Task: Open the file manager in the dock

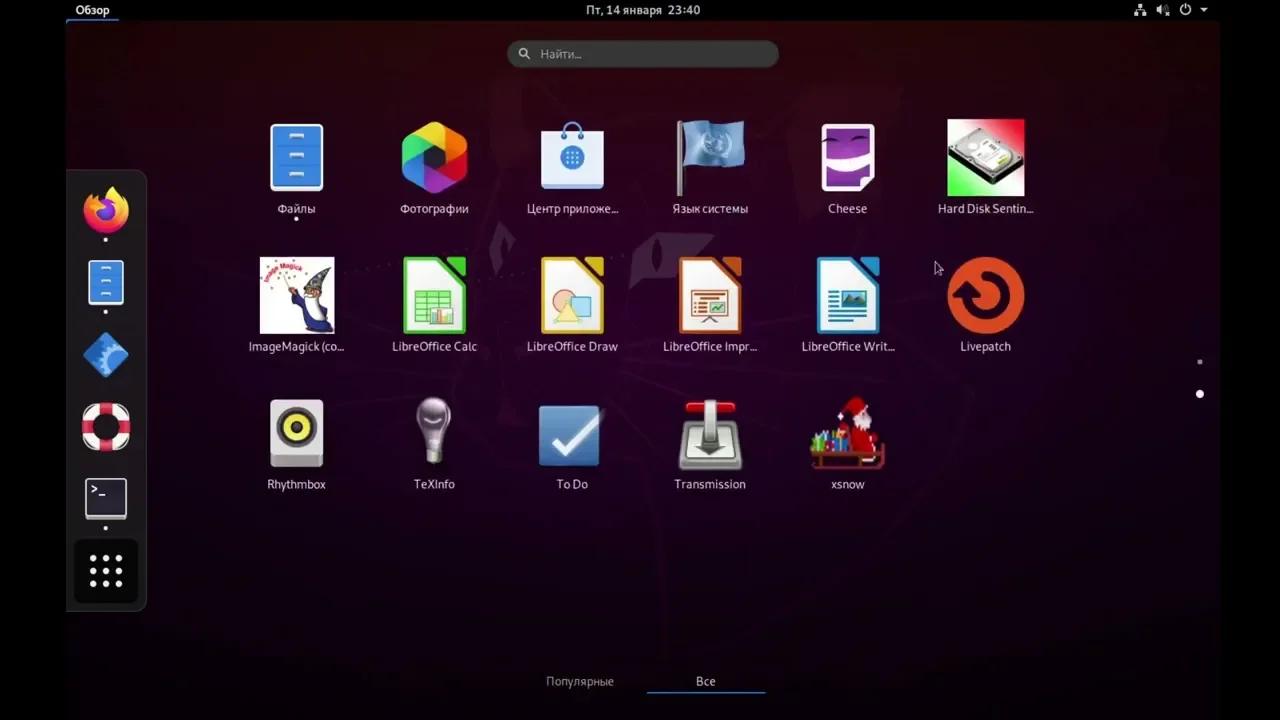Action: pyautogui.click(x=106, y=282)
